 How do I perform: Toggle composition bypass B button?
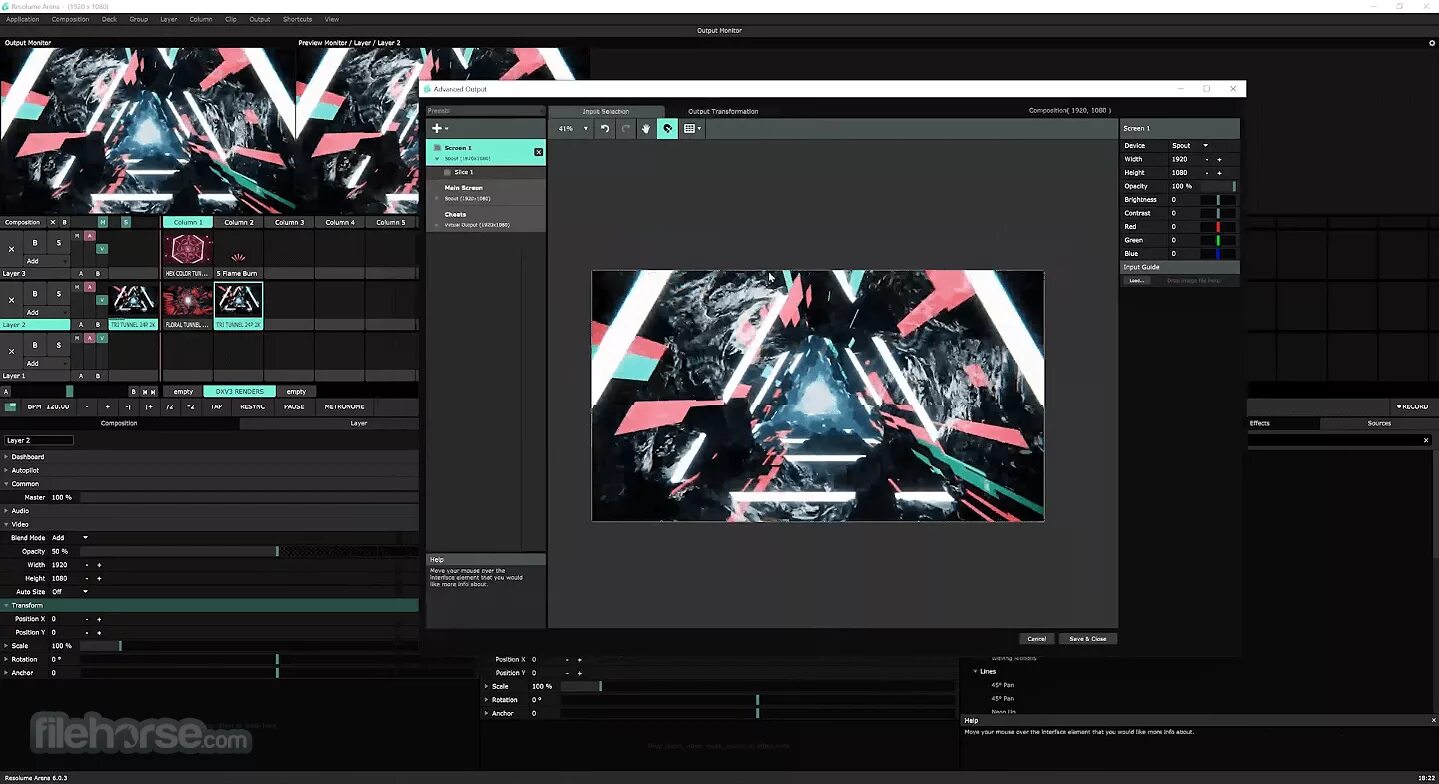coord(65,222)
